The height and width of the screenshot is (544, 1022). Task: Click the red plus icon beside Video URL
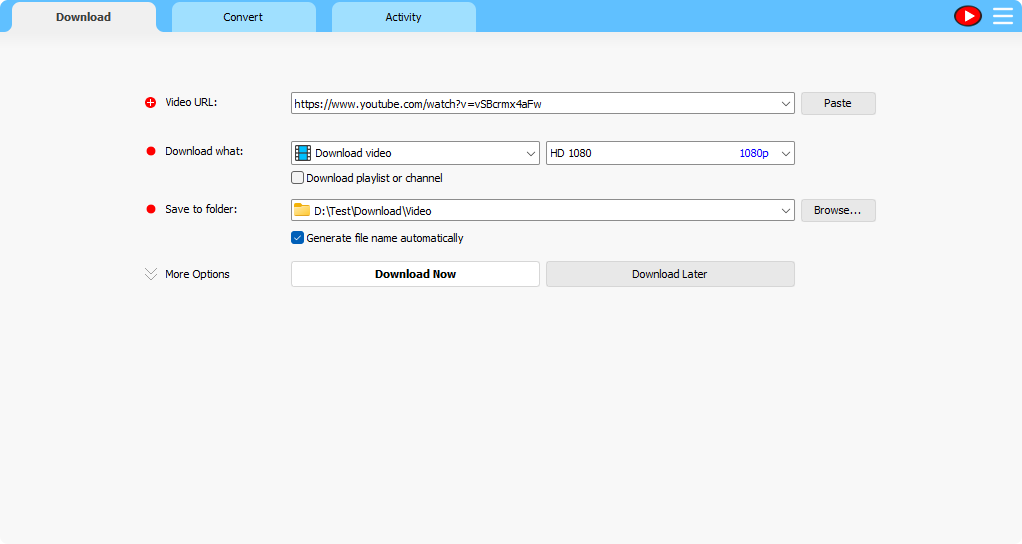[x=151, y=102]
